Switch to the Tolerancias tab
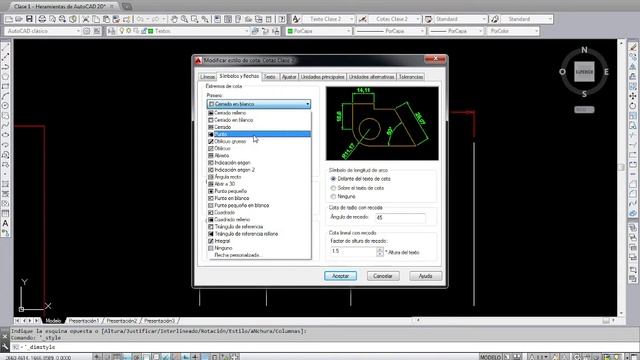The height and width of the screenshot is (360, 640). coord(411,77)
